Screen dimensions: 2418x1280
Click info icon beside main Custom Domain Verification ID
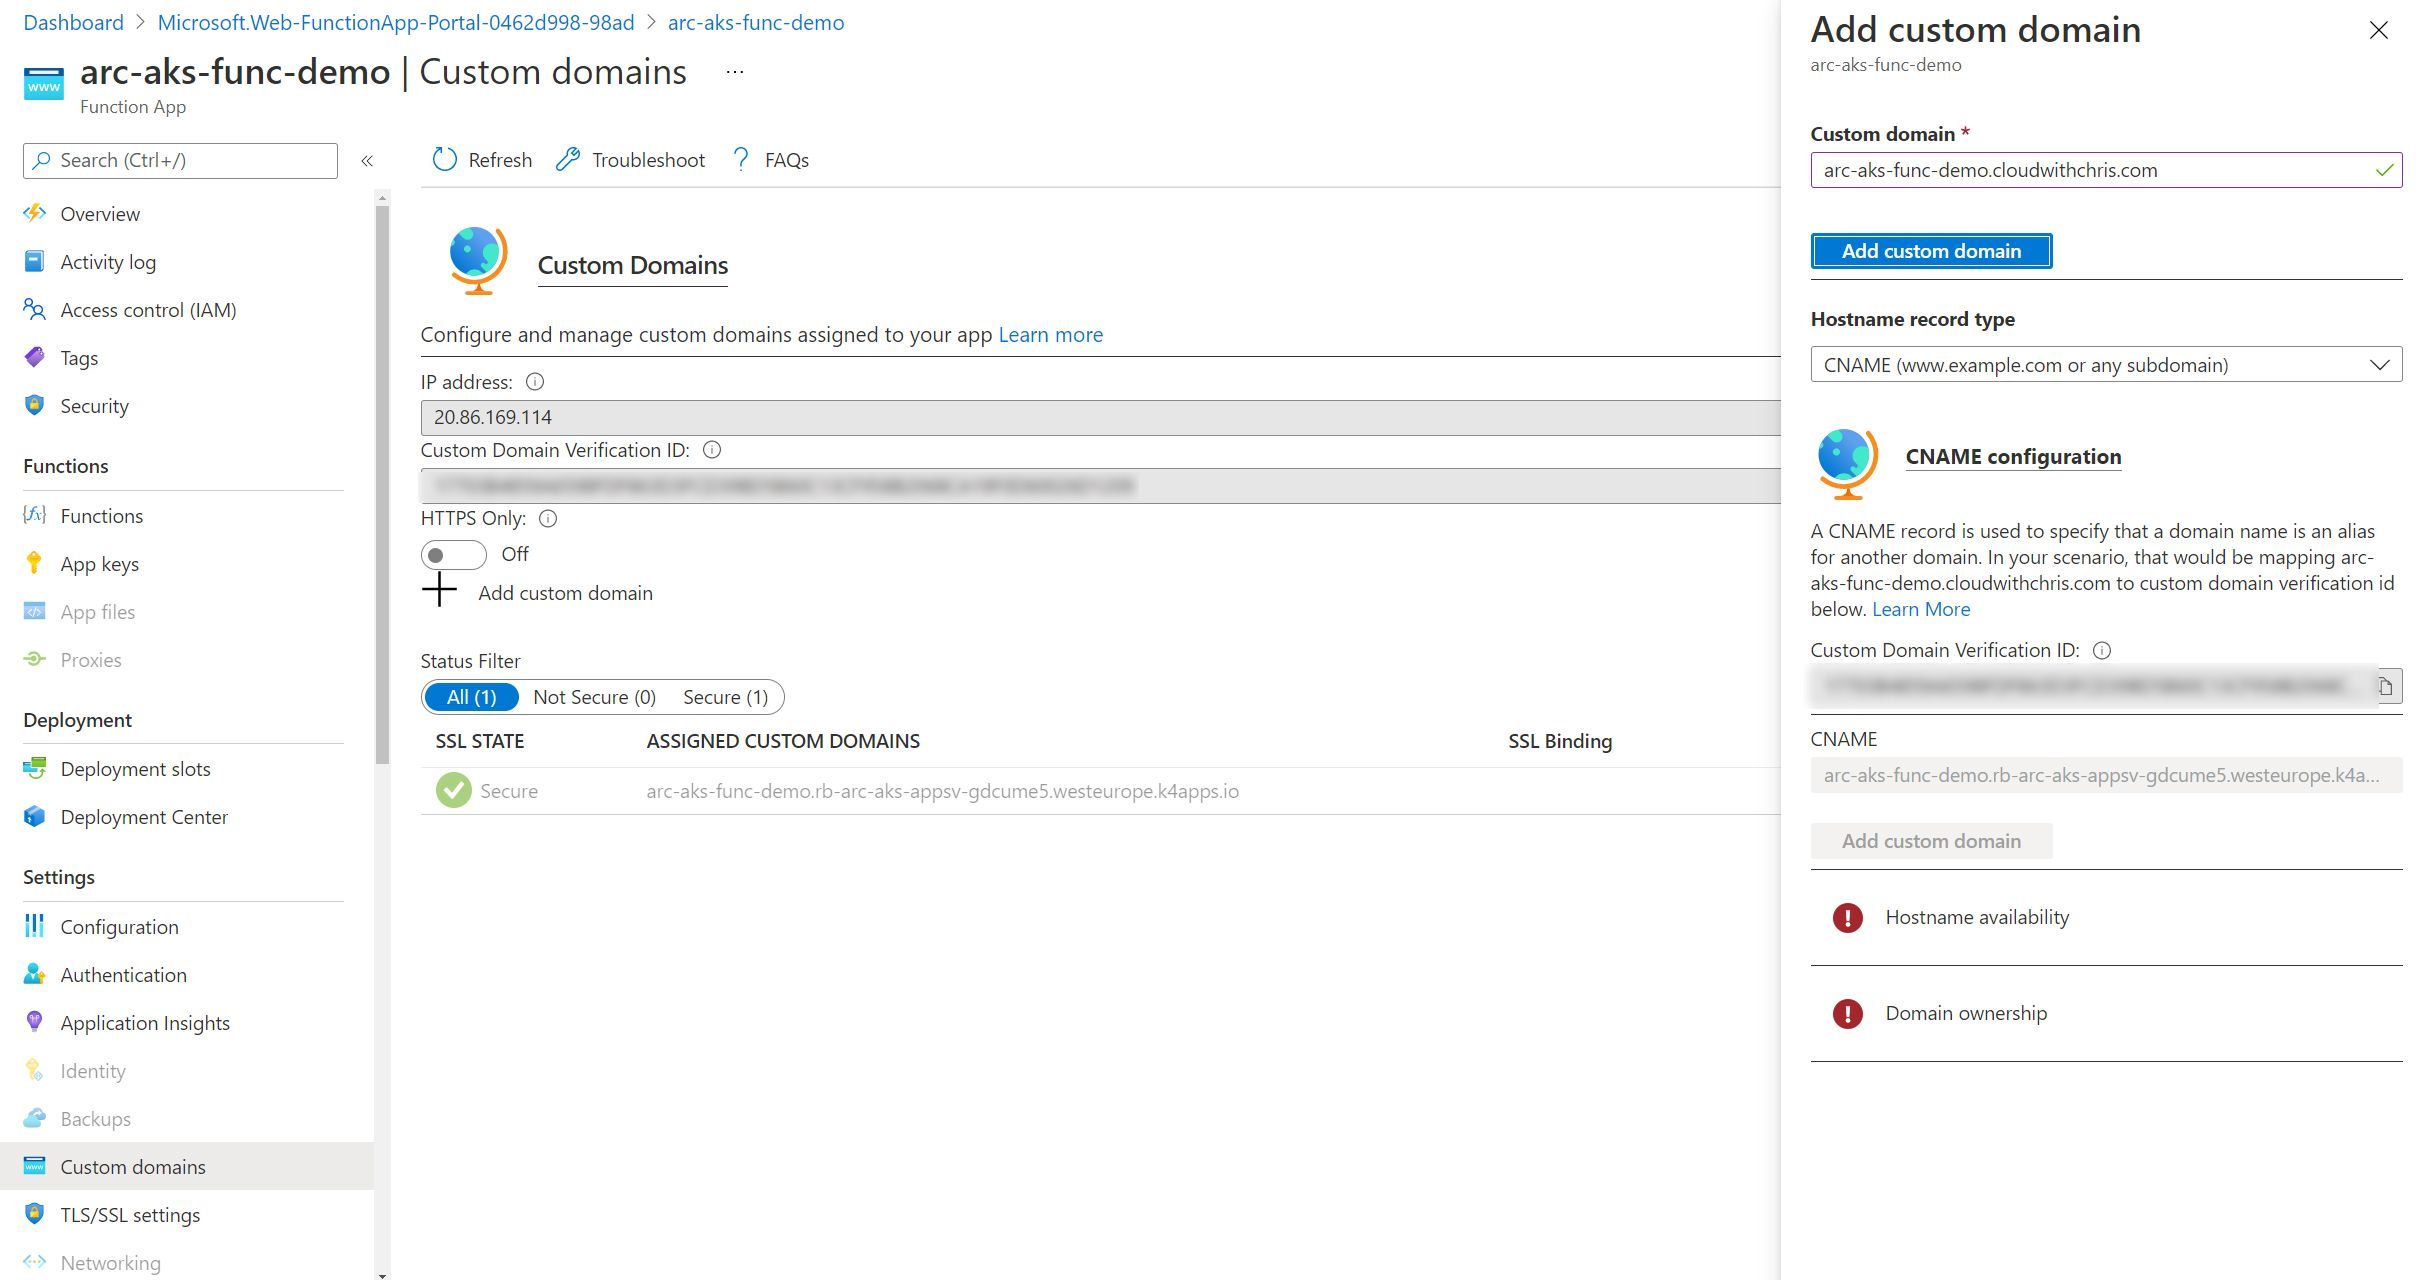point(712,450)
